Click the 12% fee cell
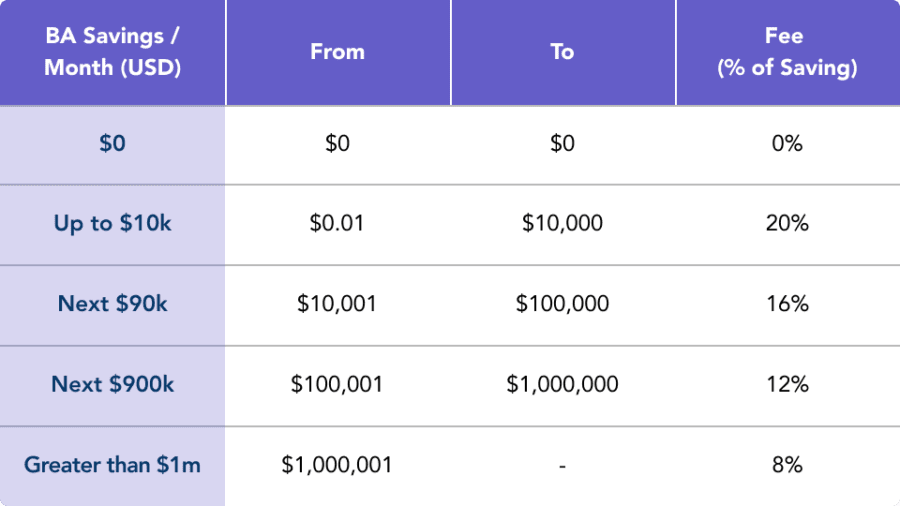The width and height of the screenshot is (900, 506). (787, 384)
